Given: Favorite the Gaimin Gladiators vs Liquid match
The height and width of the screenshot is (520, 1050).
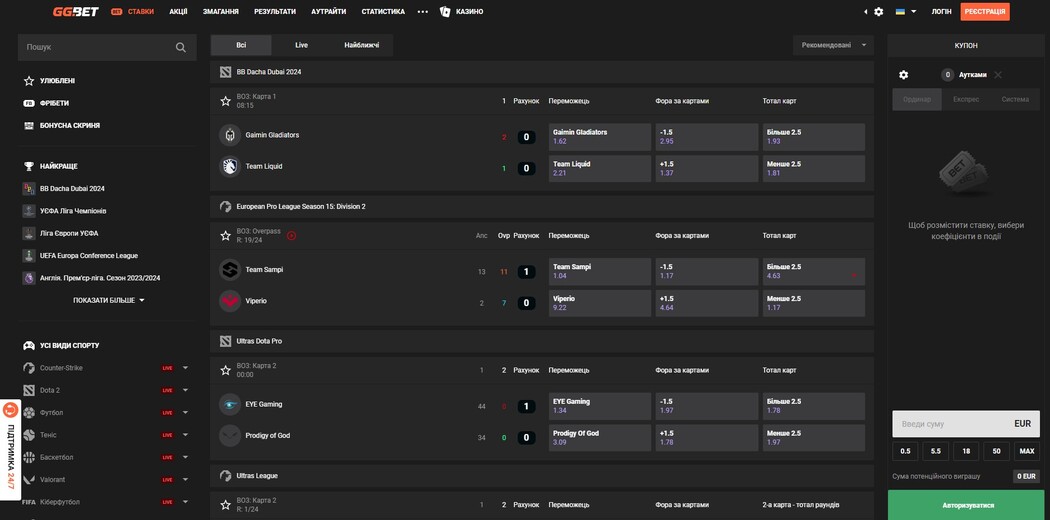Looking at the screenshot, I should click(x=226, y=101).
